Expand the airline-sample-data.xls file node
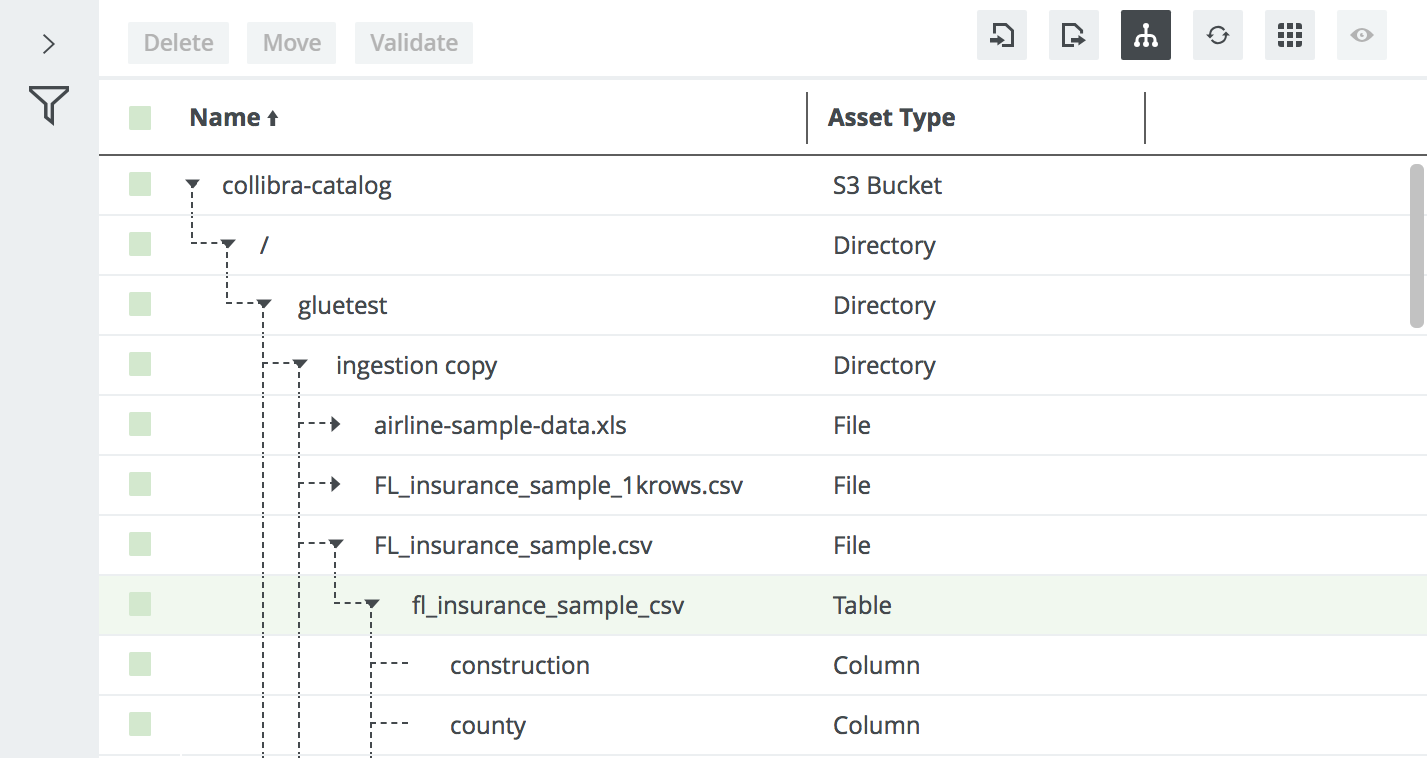The height and width of the screenshot is (759, 1427). pos(337,425)
